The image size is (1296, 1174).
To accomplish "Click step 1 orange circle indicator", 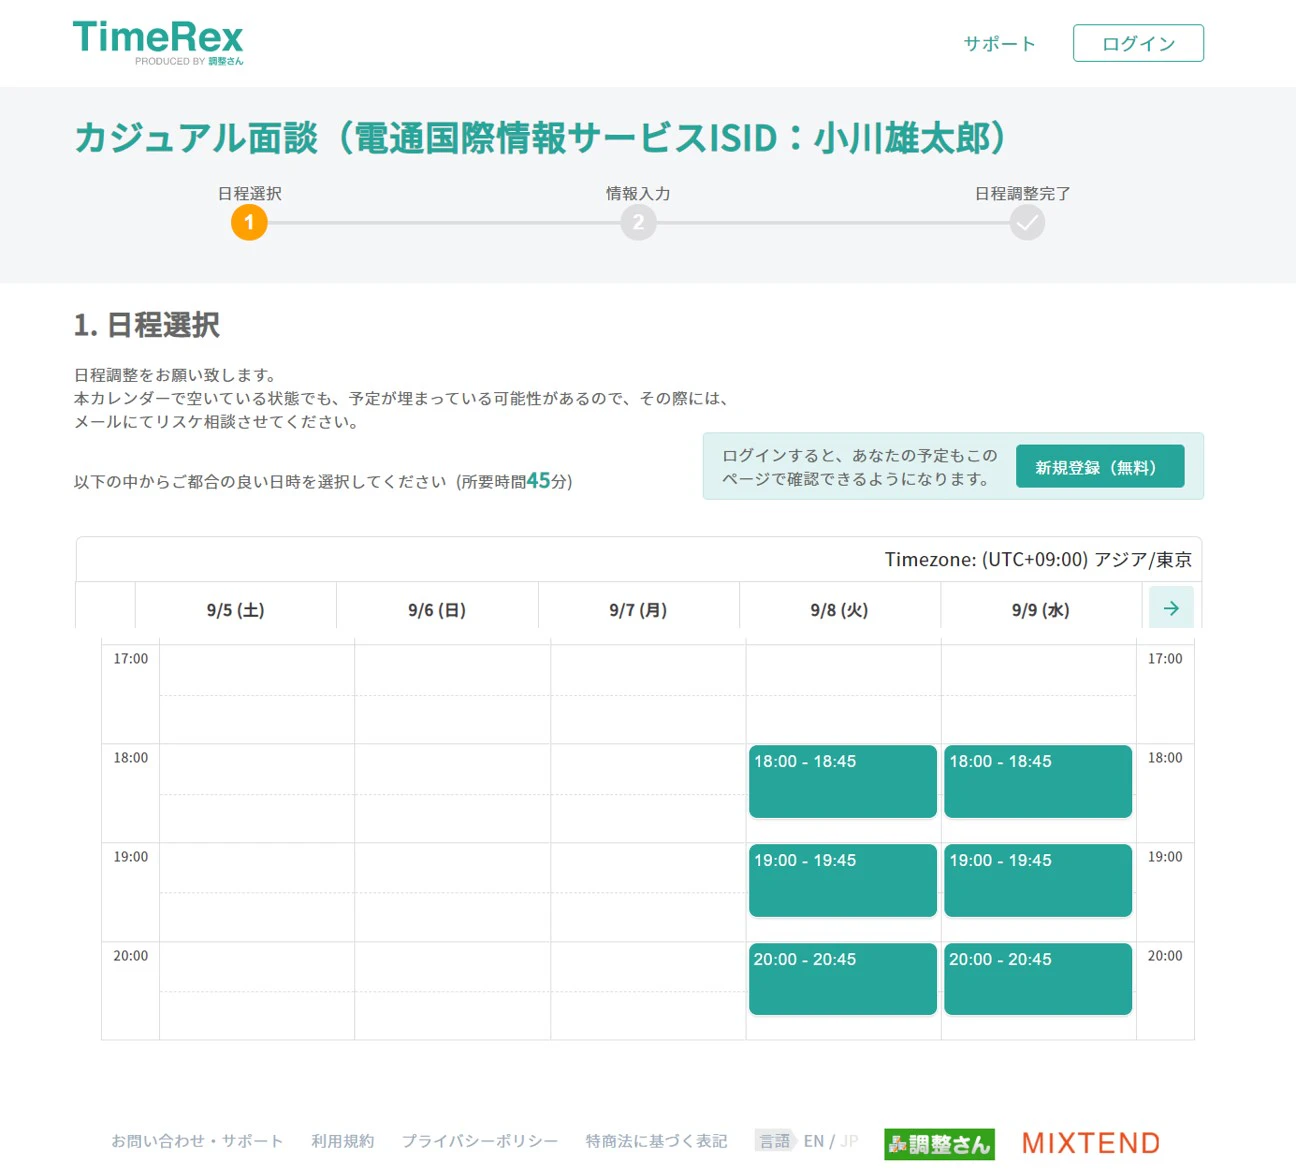I will tap(249, 222).
